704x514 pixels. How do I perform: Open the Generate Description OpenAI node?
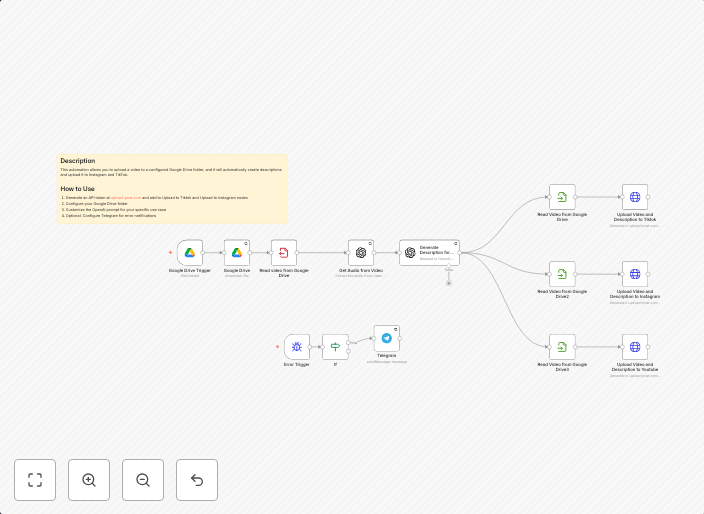[428, 253]
